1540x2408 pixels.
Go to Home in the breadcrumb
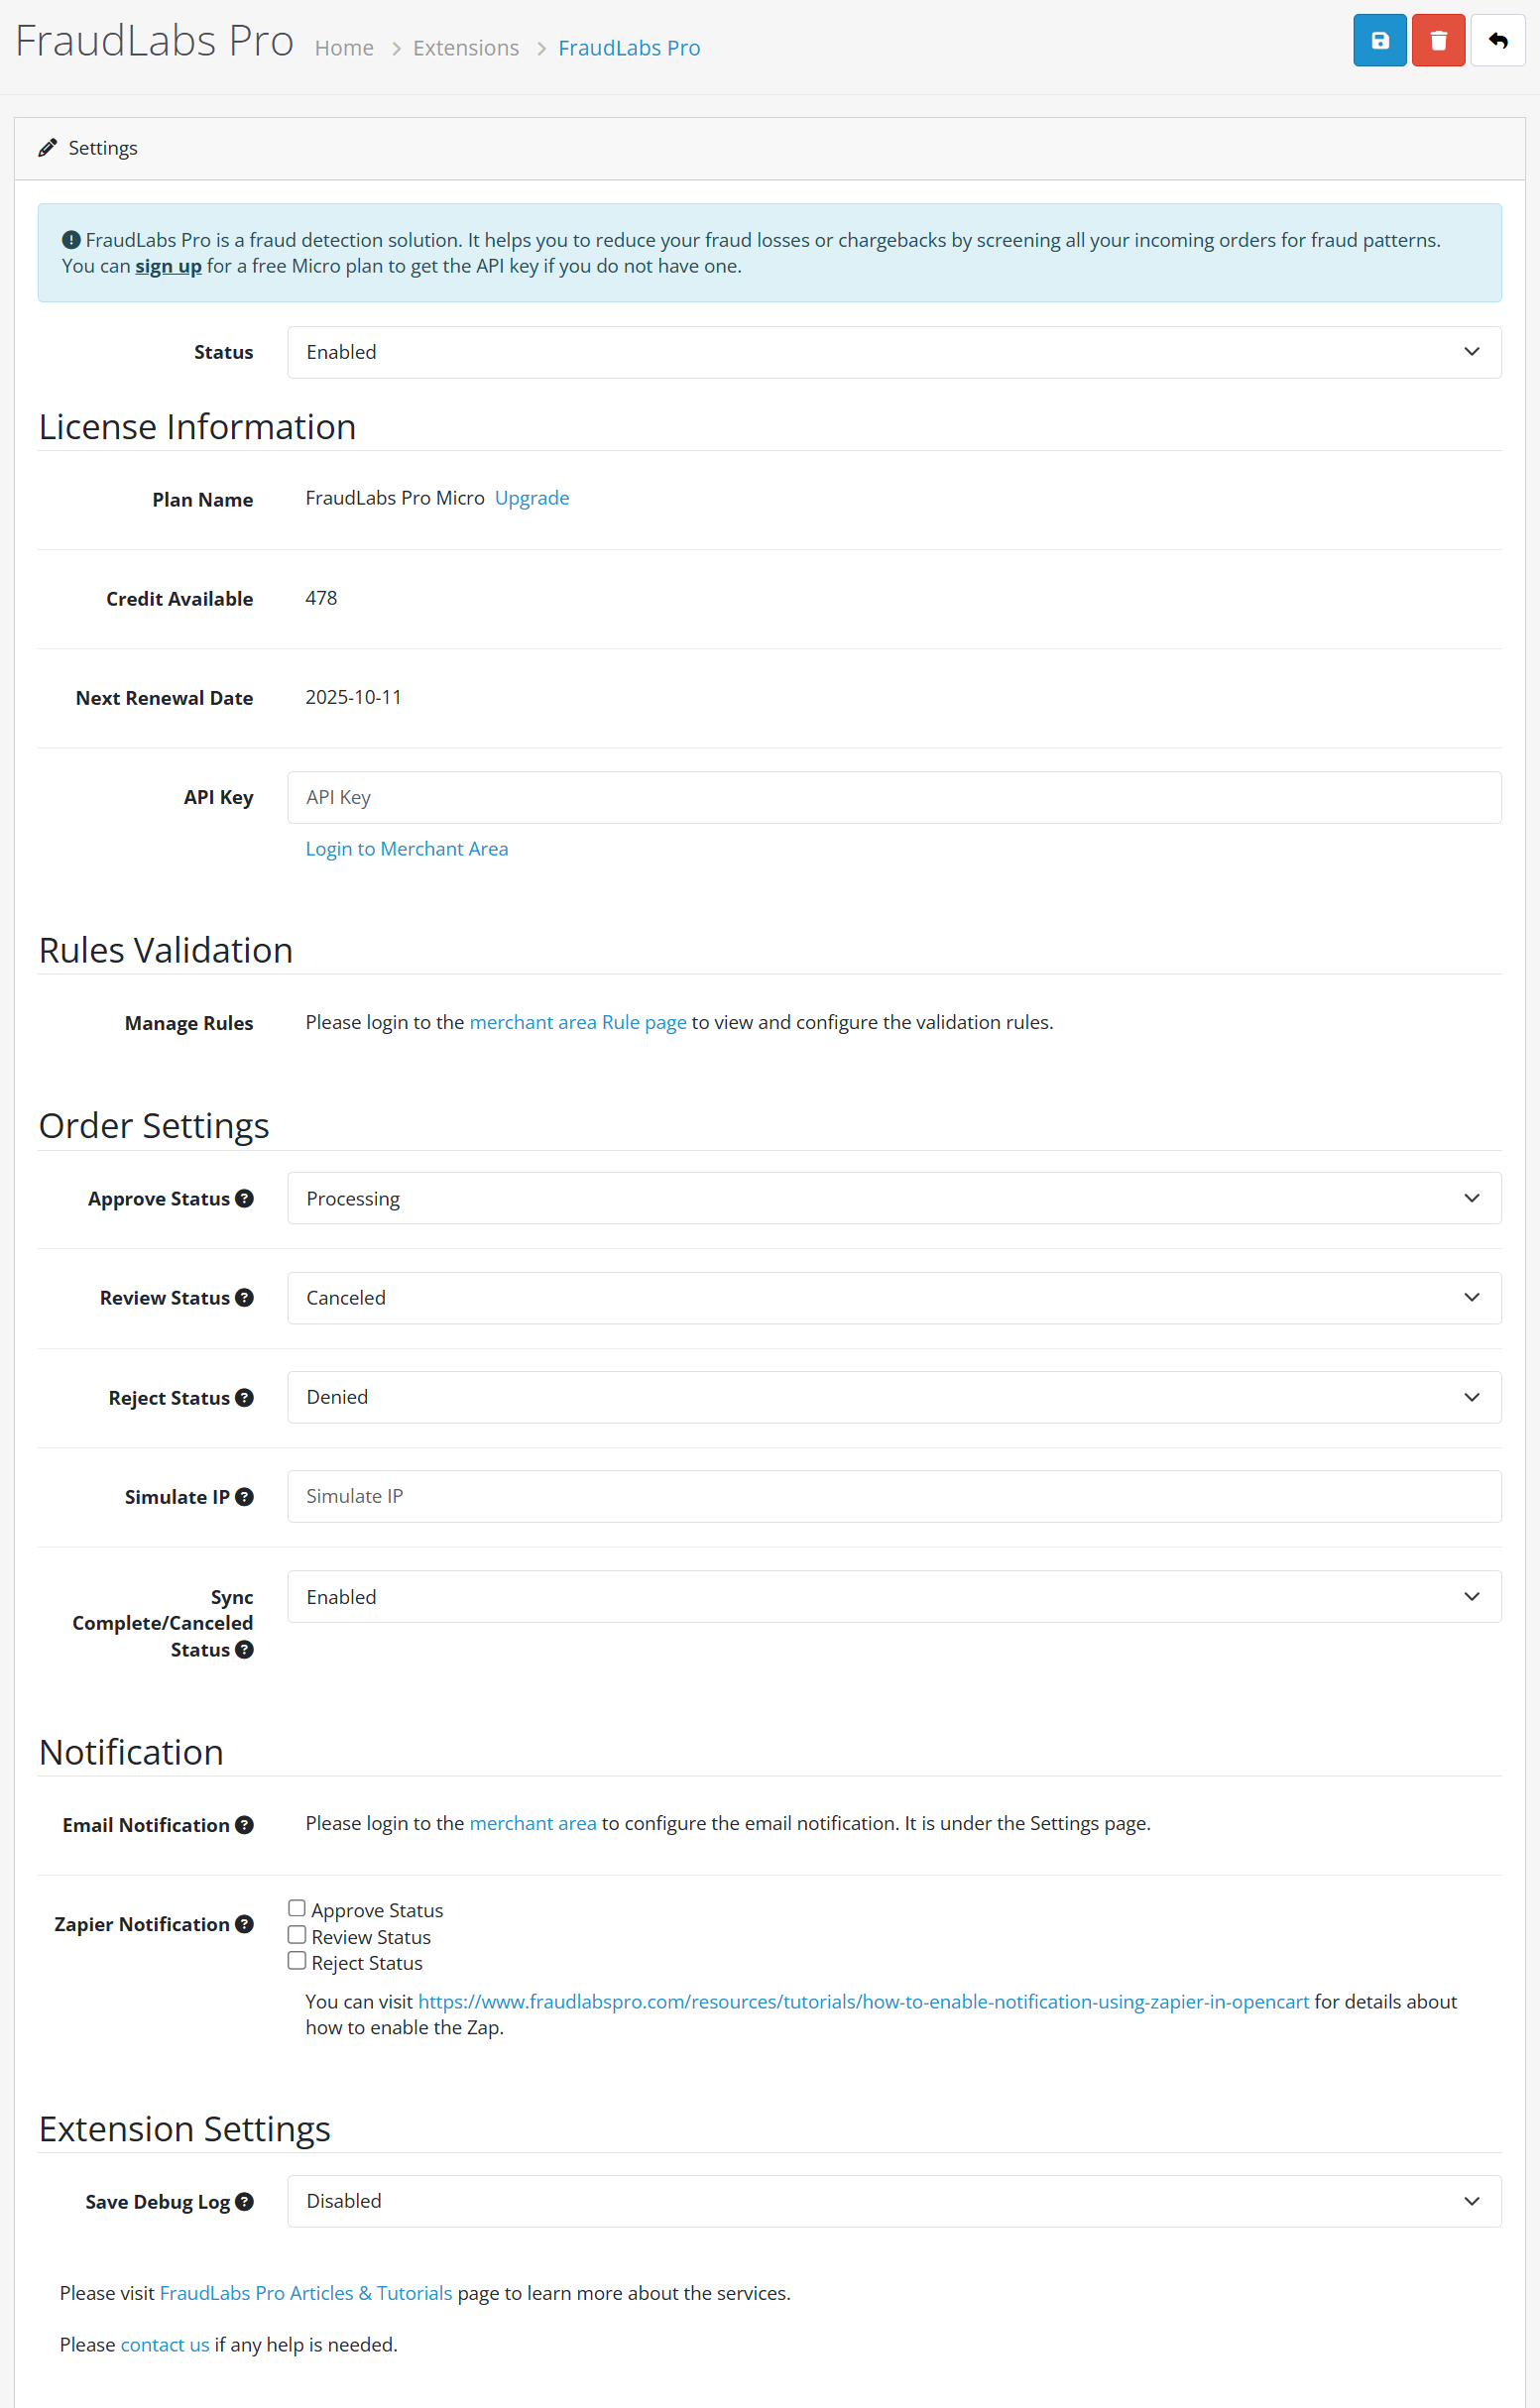[x=344, y=48]
